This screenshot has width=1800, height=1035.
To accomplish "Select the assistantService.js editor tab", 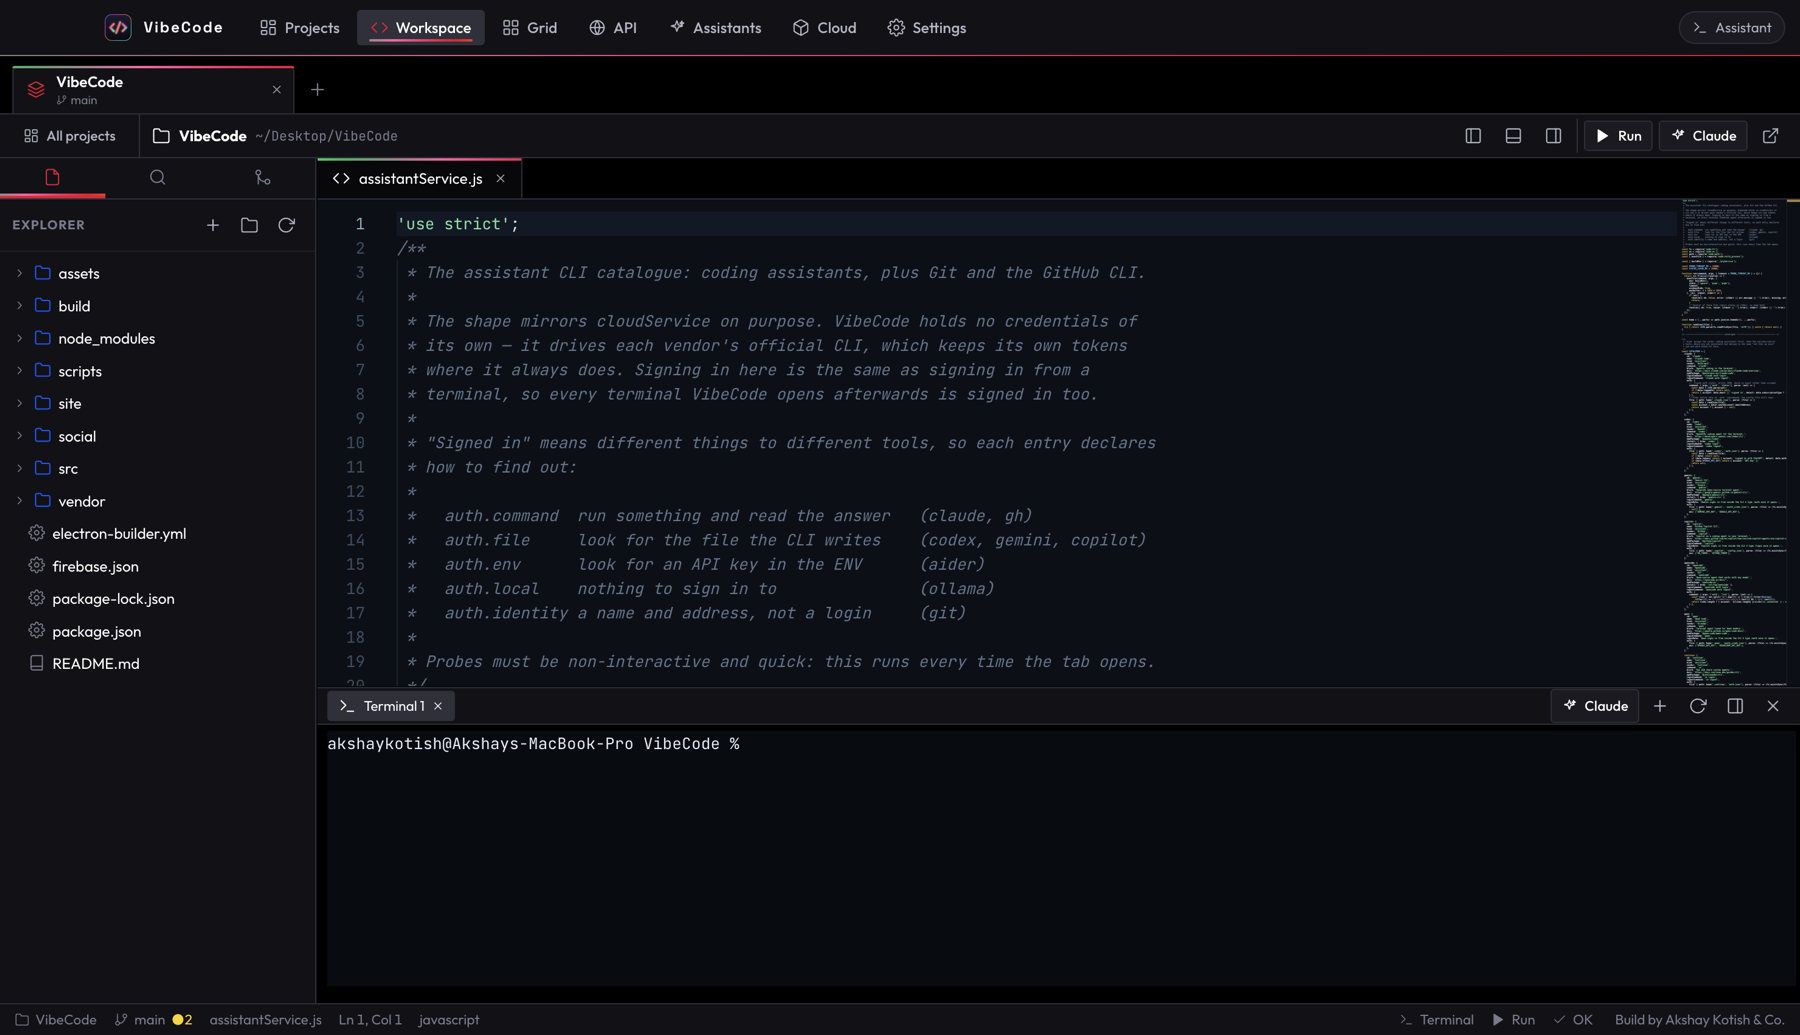I will 420,179.
